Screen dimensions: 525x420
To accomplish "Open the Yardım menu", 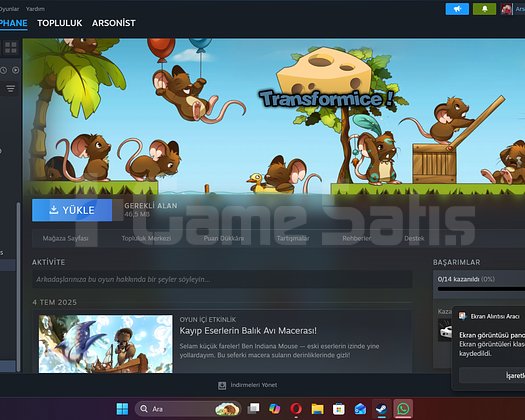I will pos(35,9).
